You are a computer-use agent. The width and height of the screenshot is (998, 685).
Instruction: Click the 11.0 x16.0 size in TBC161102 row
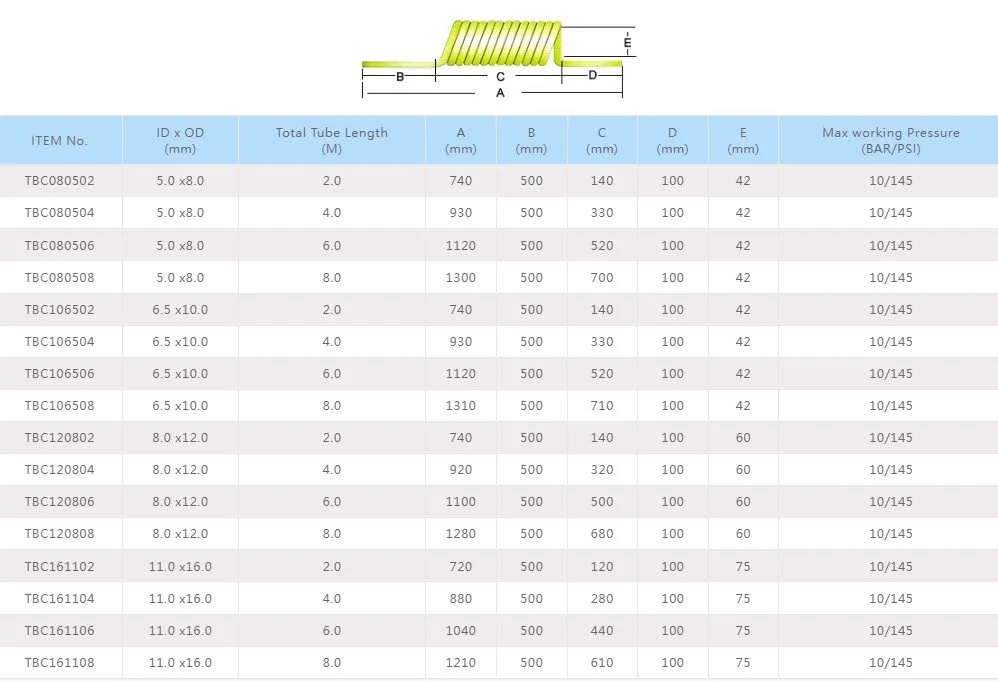(x=180, y=567)
